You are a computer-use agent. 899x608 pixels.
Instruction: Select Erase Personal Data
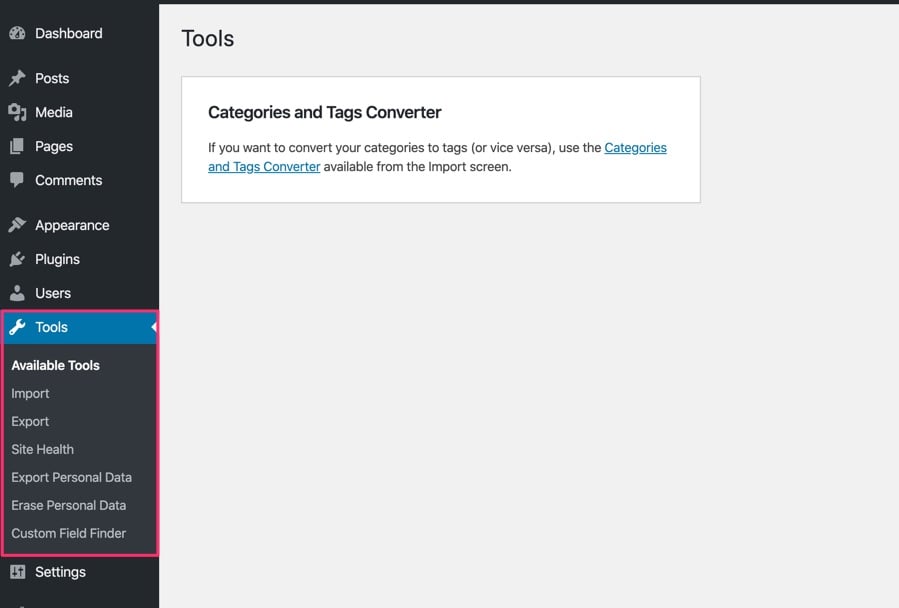point(69,505)
